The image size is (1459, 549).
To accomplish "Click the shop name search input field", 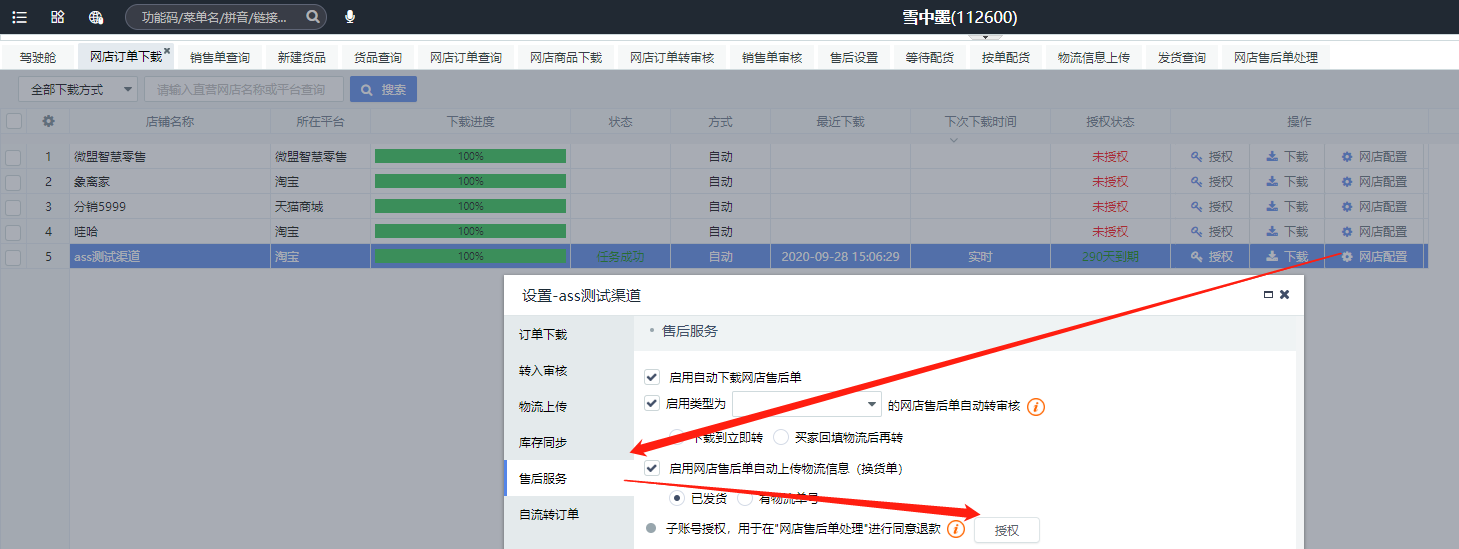I will [244, 89].
